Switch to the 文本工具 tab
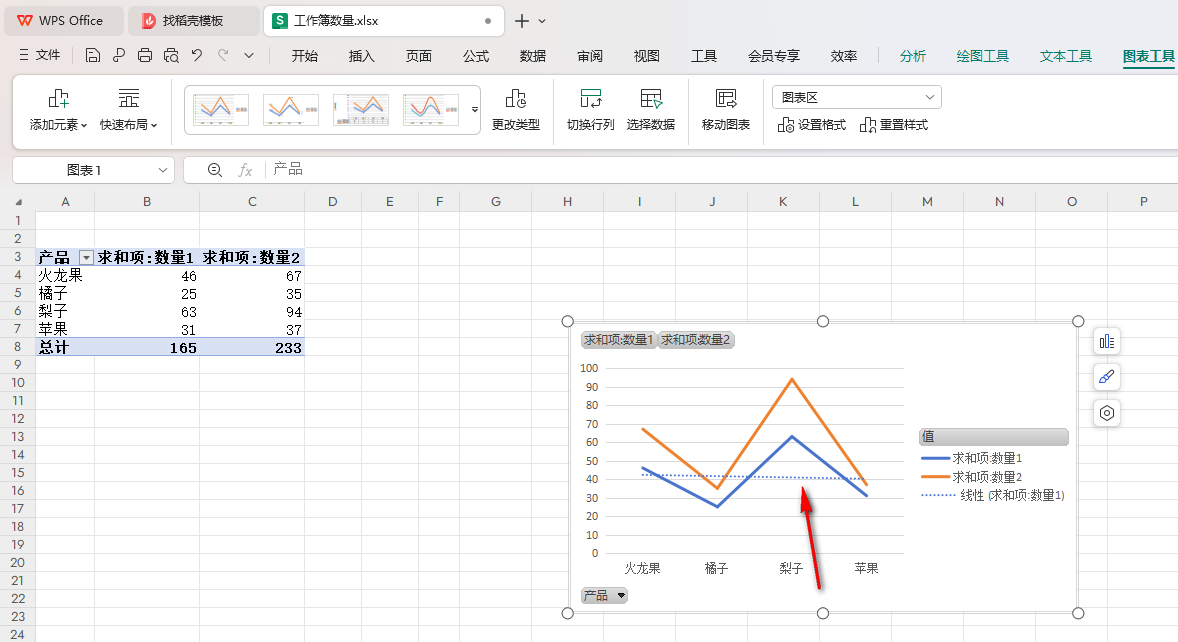This screenshot has height=642, width=1178. coord(1066,56)
